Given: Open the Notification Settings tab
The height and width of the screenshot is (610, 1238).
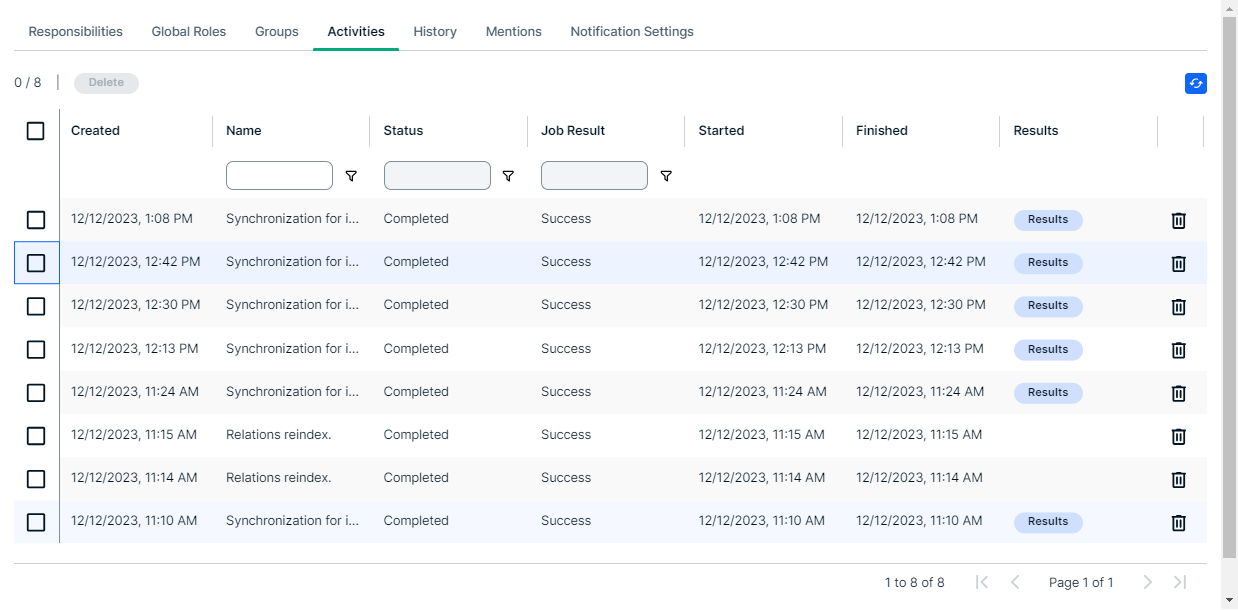Looking at the screenshot, I should pyautogui.click(x=632, y=31).
